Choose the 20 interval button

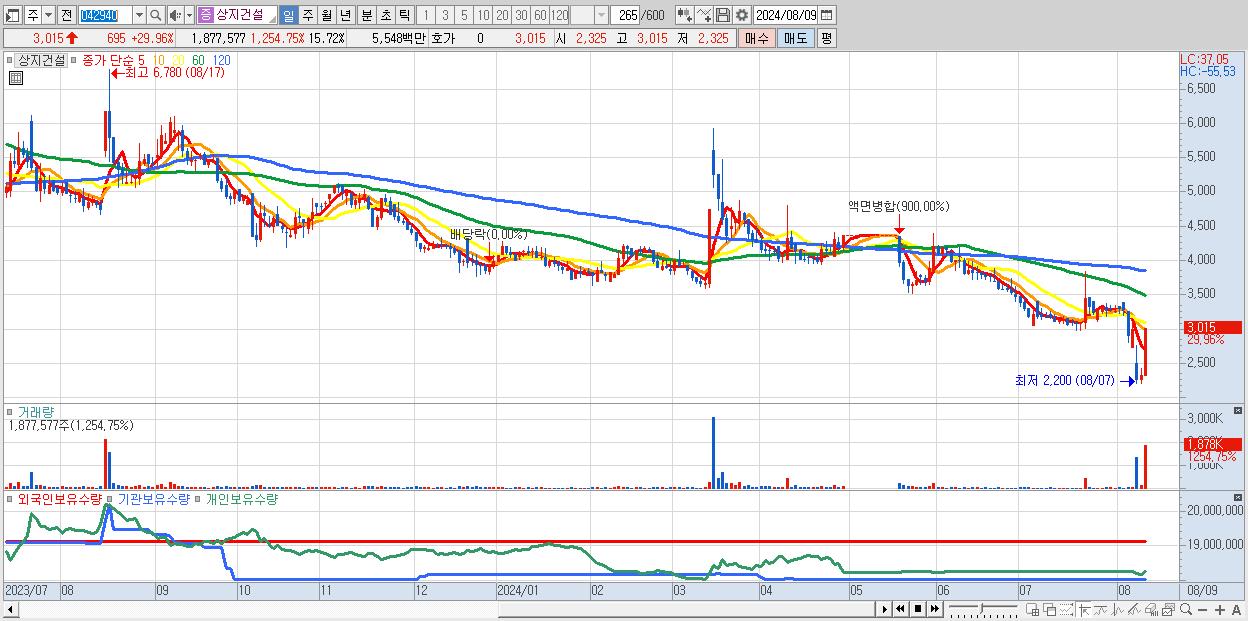point(502,15)
